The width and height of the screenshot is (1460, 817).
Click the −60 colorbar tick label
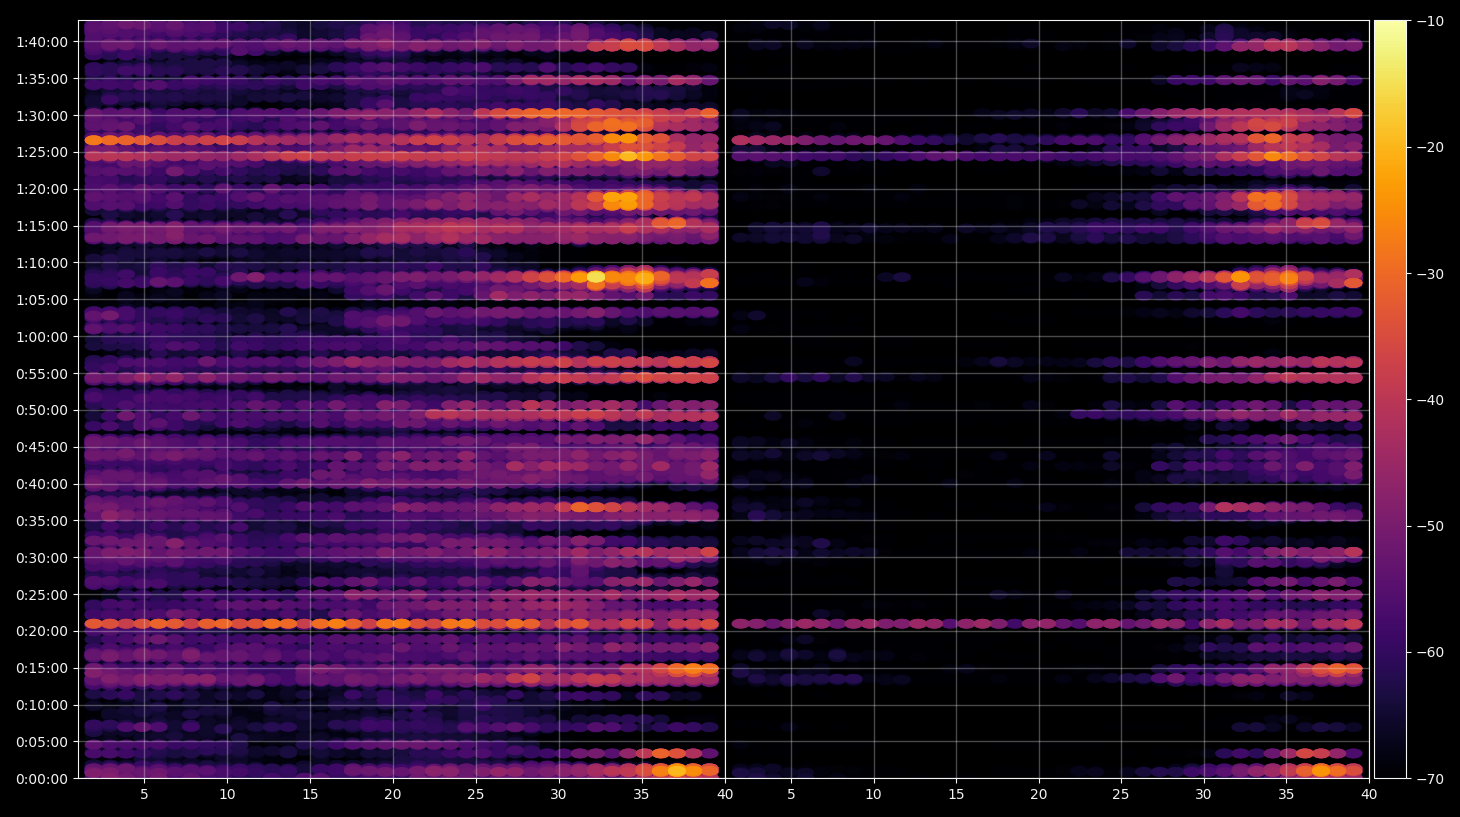coord(1430,653)
